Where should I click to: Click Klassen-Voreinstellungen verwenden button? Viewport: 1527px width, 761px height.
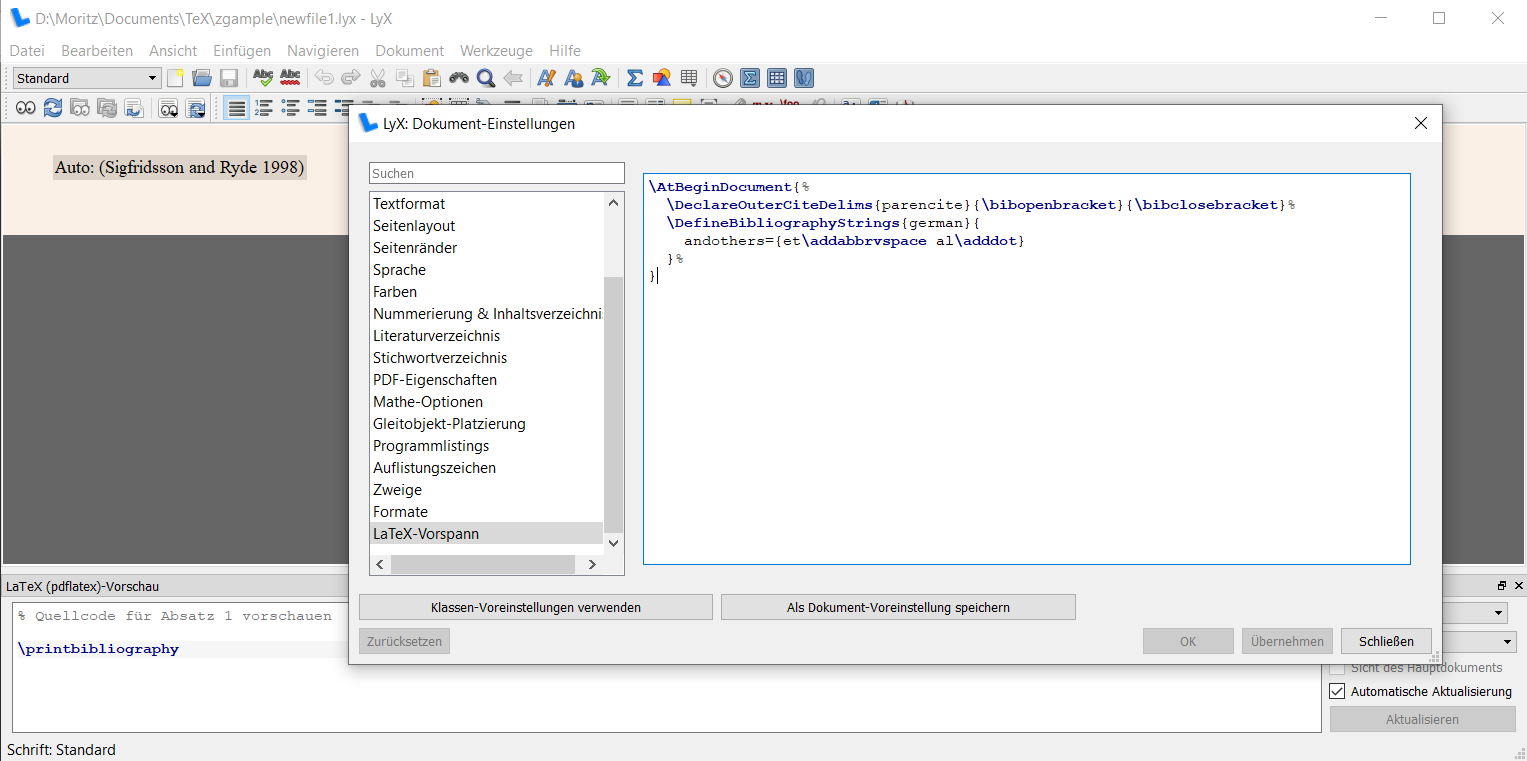pyautogui.click(x=536, y=607)
